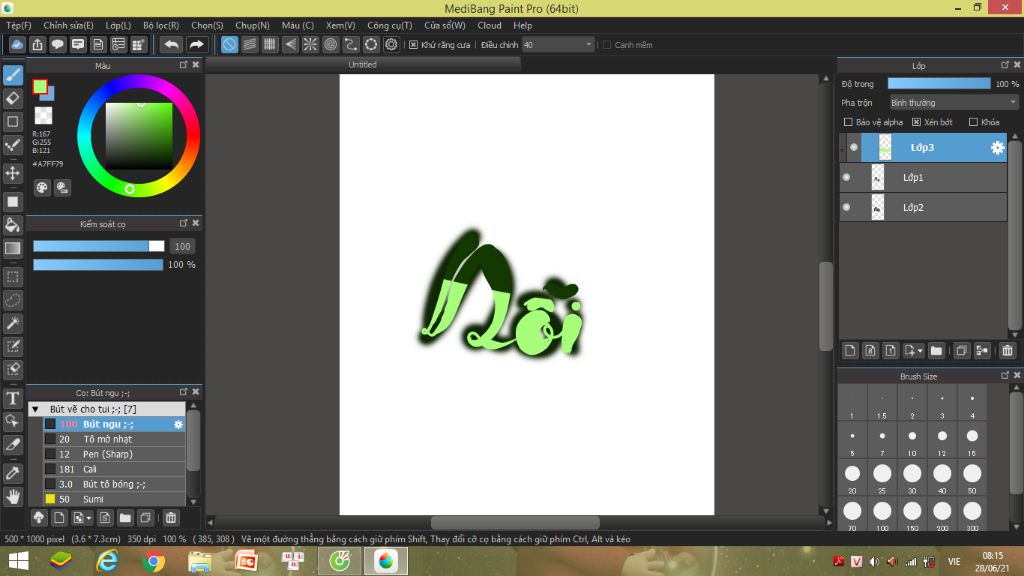Select the Eraser tool
Viewport: 1024px width, 576px height.
click(x=12, y=99)
